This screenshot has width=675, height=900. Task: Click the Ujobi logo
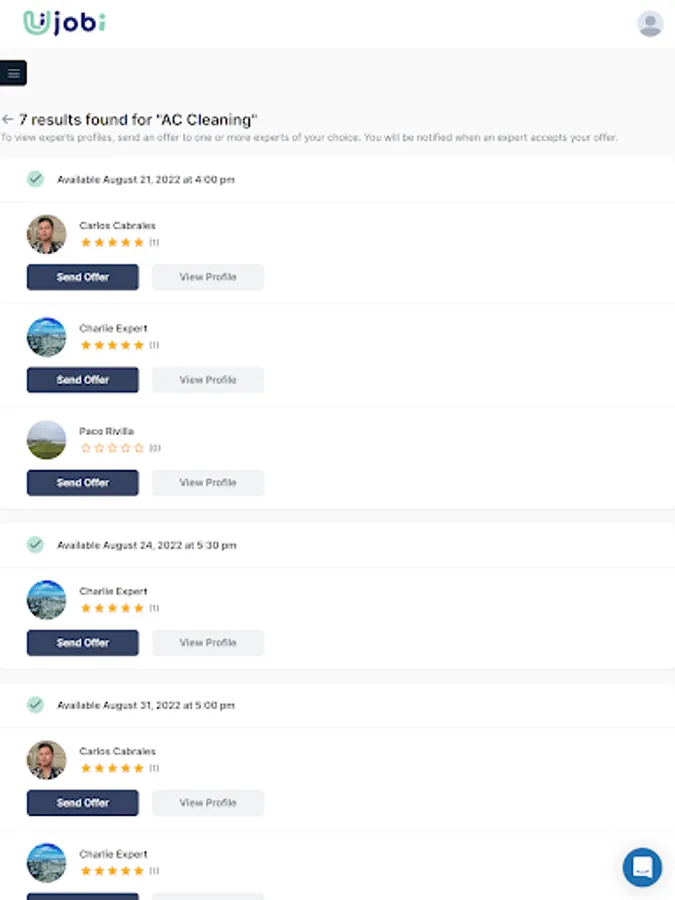[64, 23]
